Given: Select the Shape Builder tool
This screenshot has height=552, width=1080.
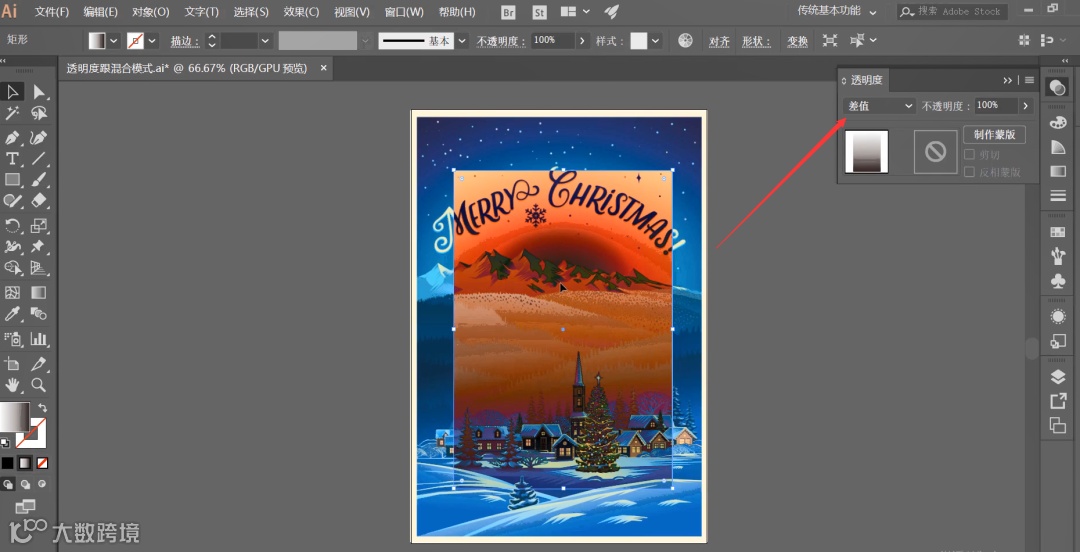Looking at the screenshot, I should click(12, 268).
